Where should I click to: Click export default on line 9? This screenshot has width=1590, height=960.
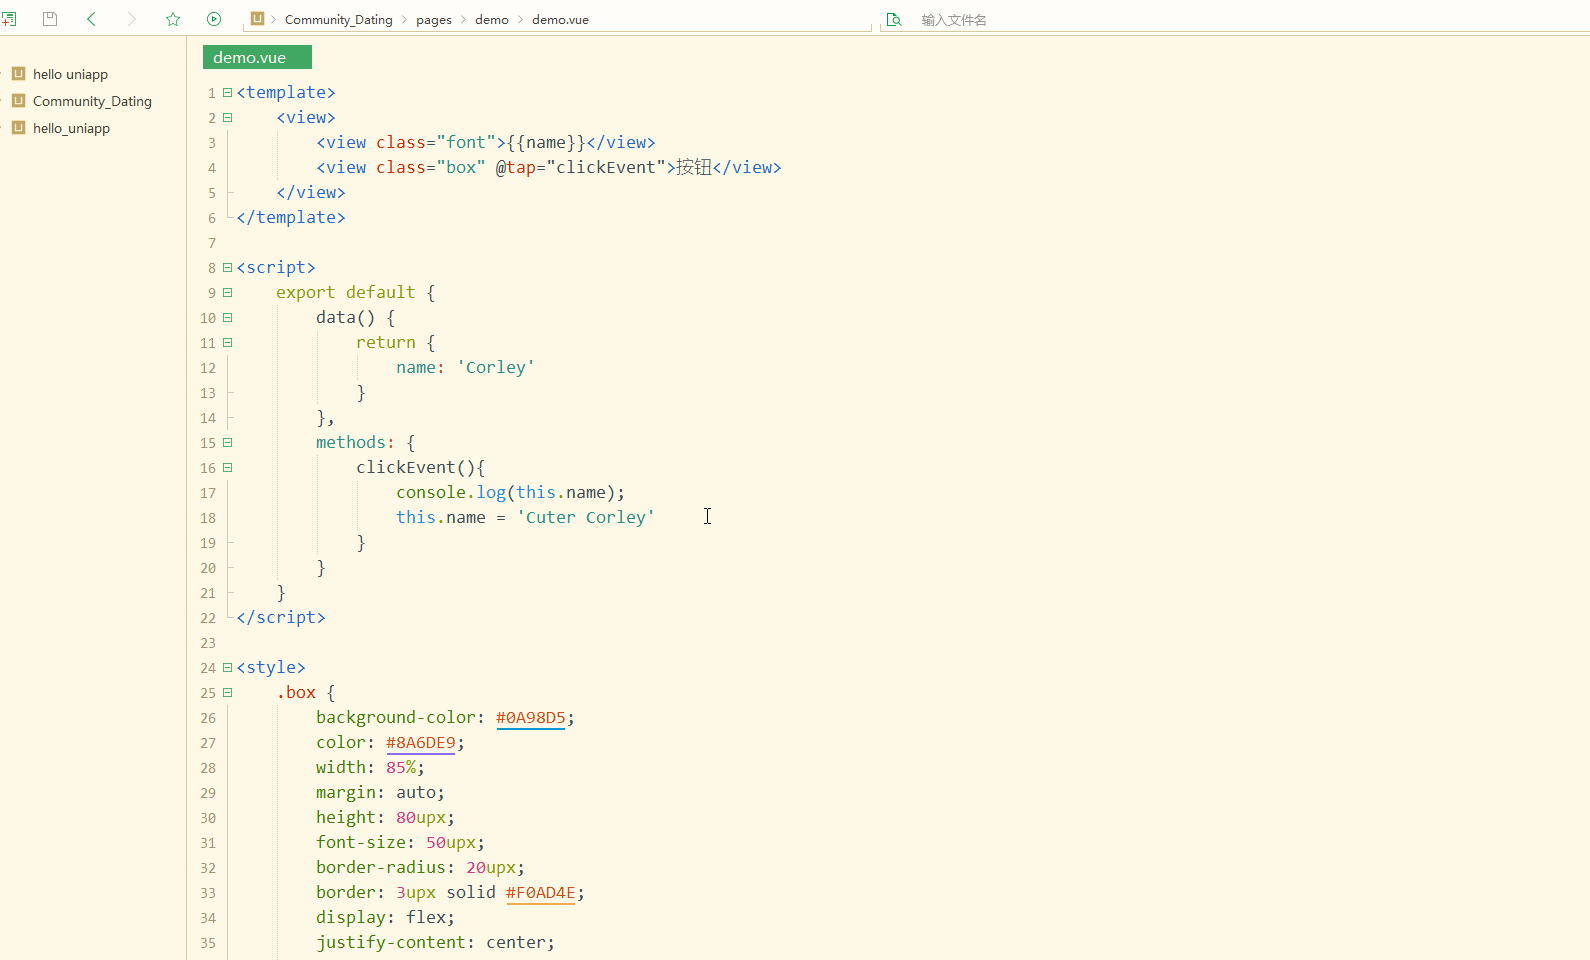(x=346, y=292)
